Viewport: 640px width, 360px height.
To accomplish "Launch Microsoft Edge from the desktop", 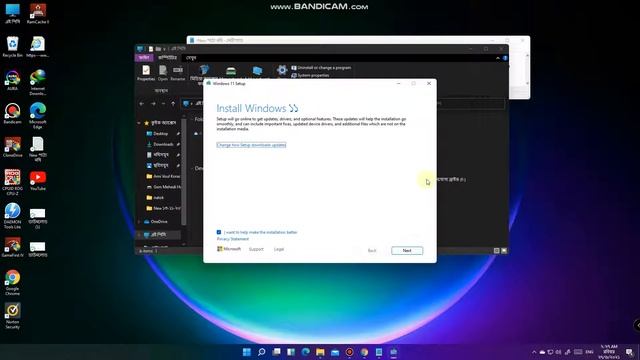I will [x=38, y=116].
